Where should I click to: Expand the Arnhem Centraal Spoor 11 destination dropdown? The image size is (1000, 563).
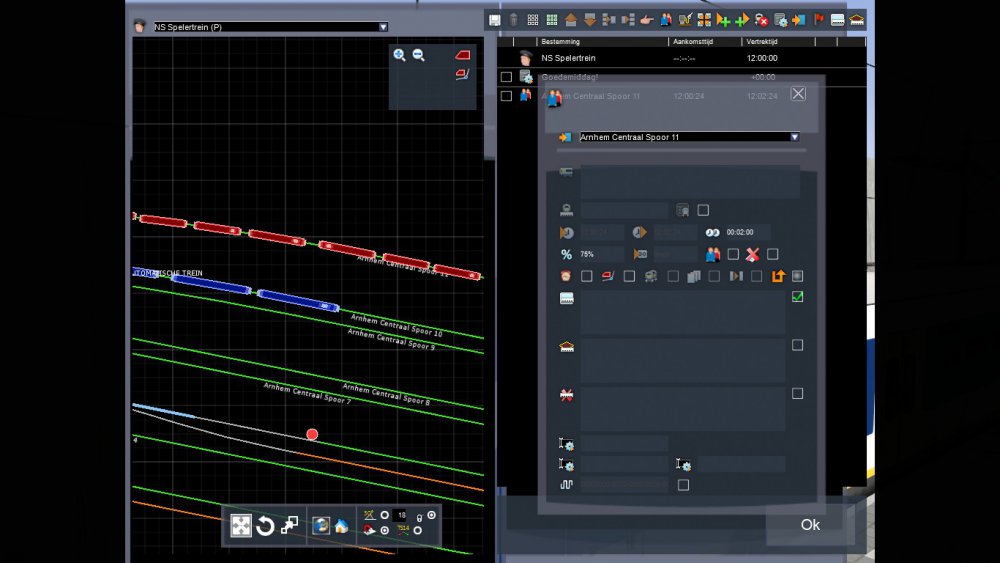coord(794,137)
